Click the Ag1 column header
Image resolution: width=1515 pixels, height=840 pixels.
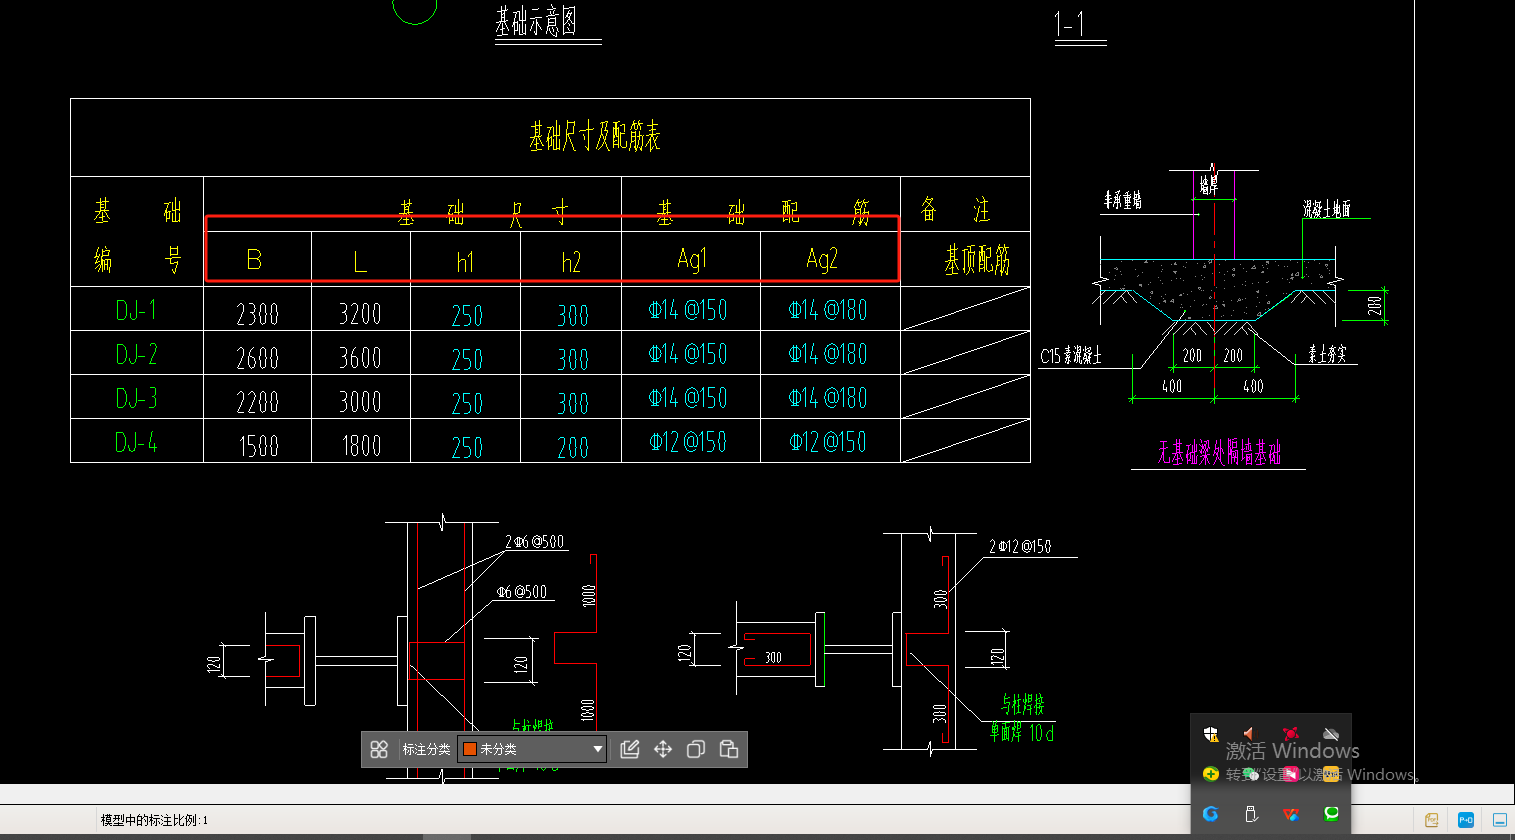click(692, 260)
